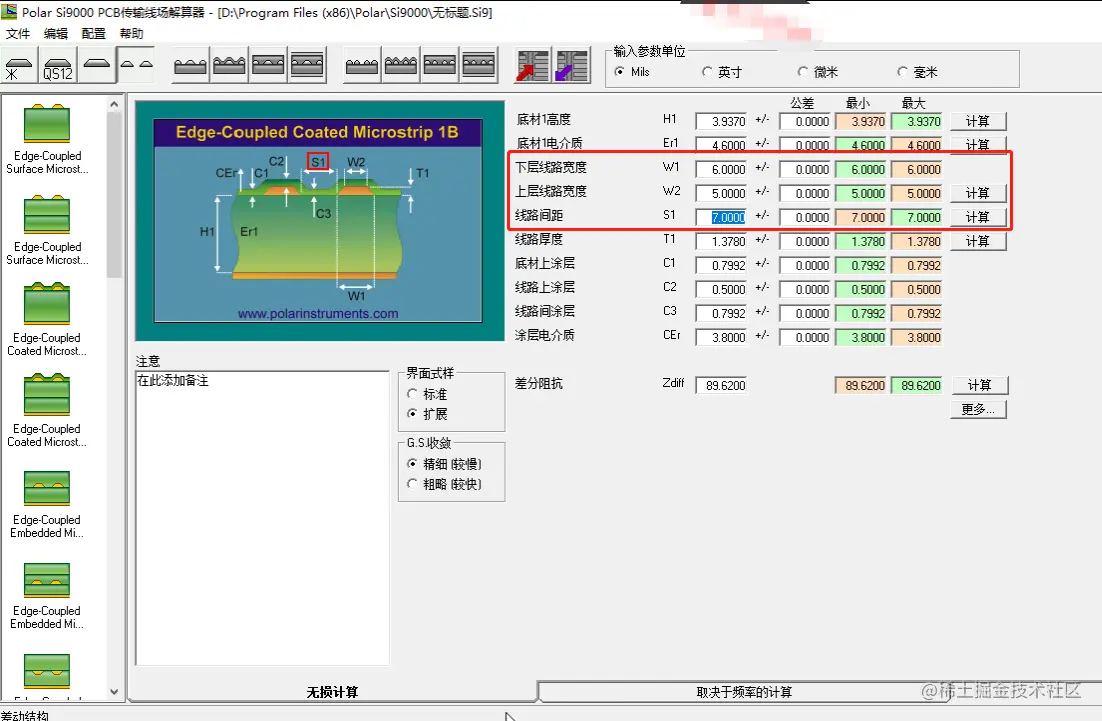Click 计算 button for H1 row
This screenshot has width=1102, height=721.
point(978,122)
